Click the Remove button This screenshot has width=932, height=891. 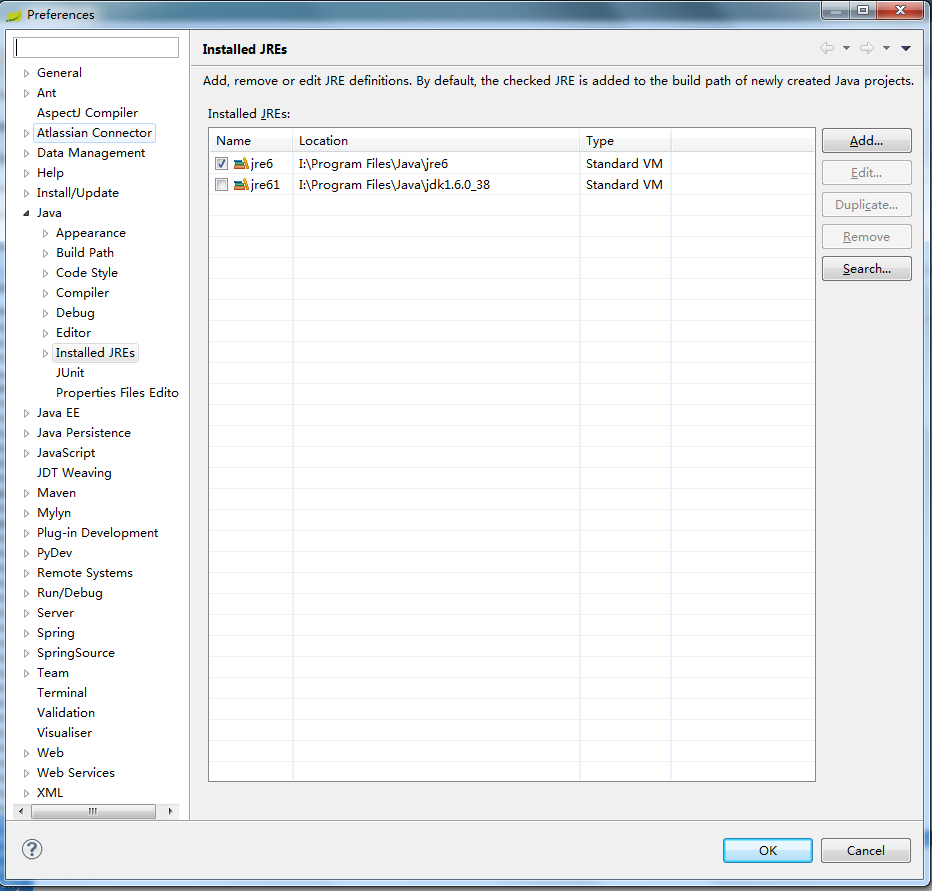coord(867,237)
